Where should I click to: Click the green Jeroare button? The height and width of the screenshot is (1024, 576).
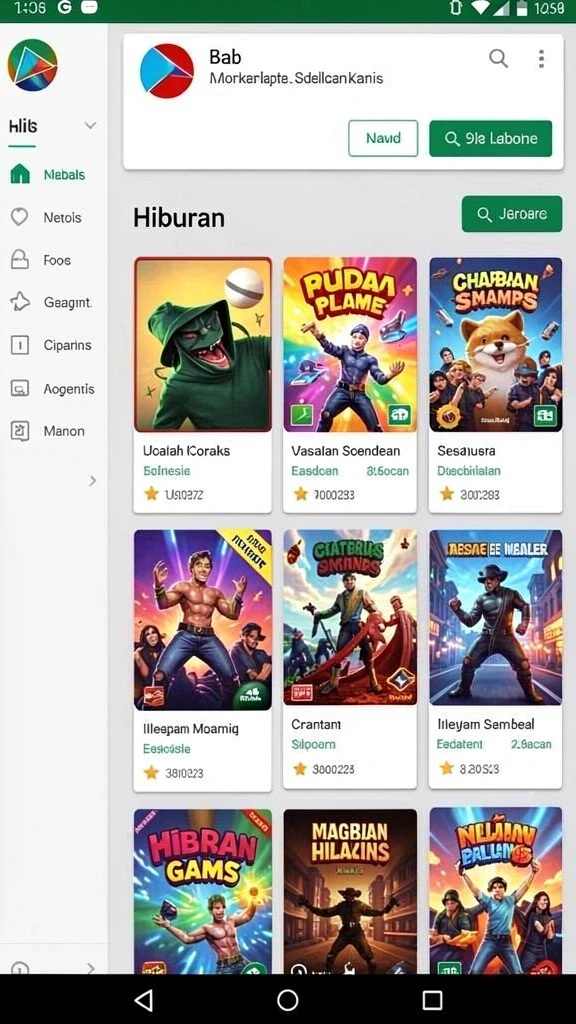point(512,214)
